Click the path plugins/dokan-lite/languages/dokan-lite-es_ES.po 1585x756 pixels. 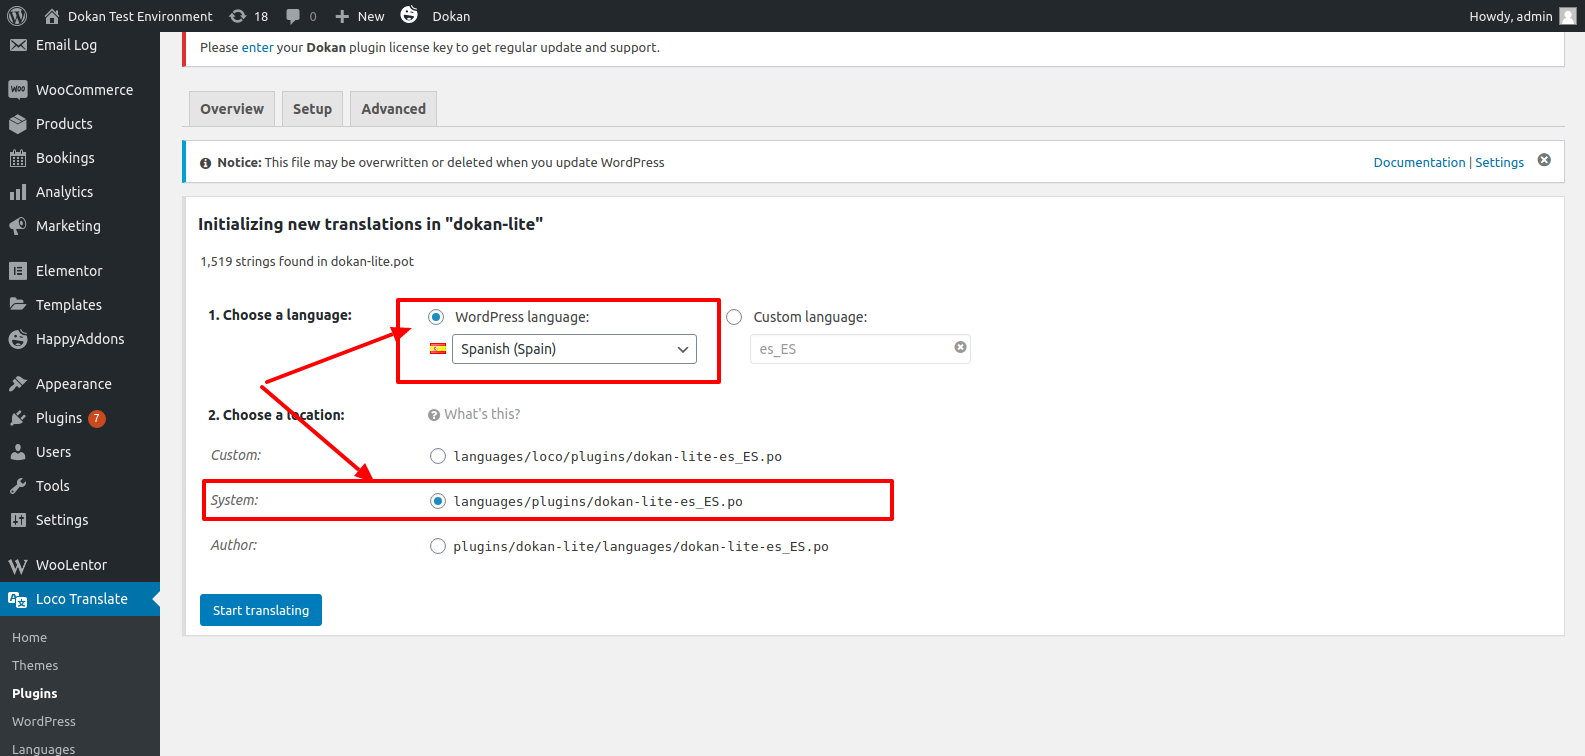641,546
